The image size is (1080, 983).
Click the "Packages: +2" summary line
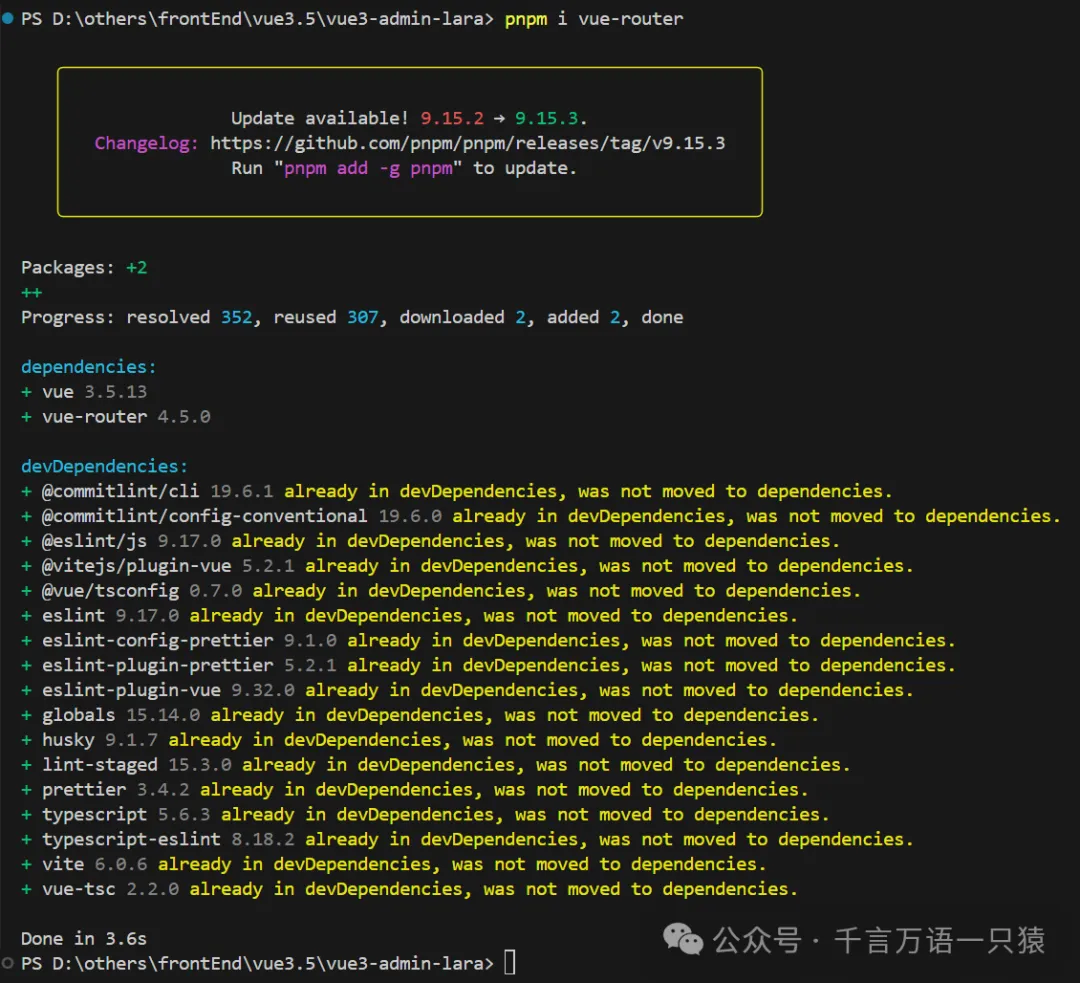click(84, 267)
